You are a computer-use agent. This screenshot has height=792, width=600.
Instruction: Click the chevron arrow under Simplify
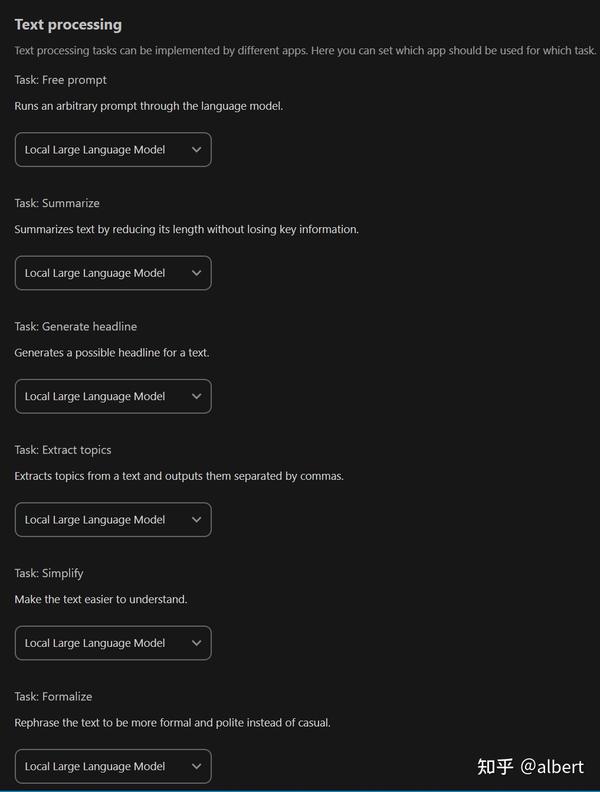(196, 643)
